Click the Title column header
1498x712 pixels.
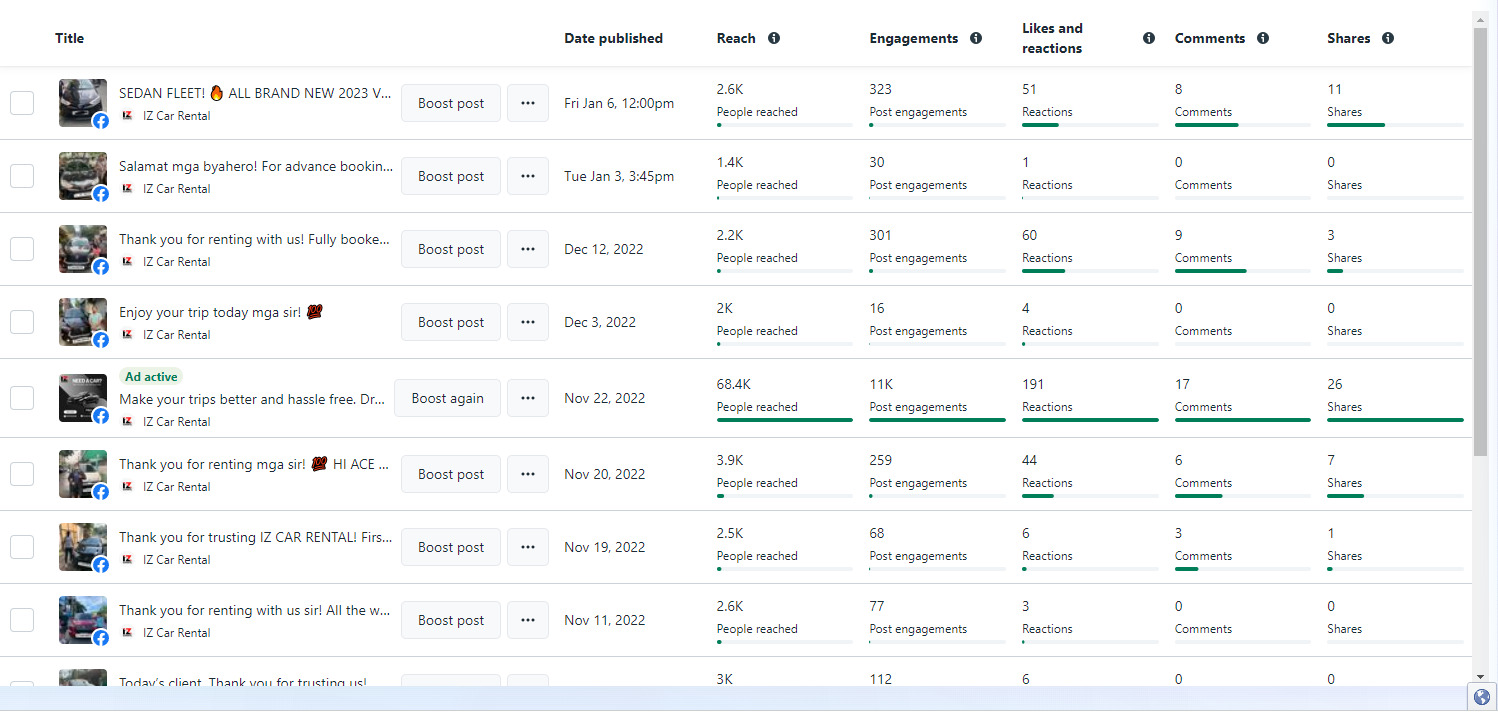tap(70, 38)
